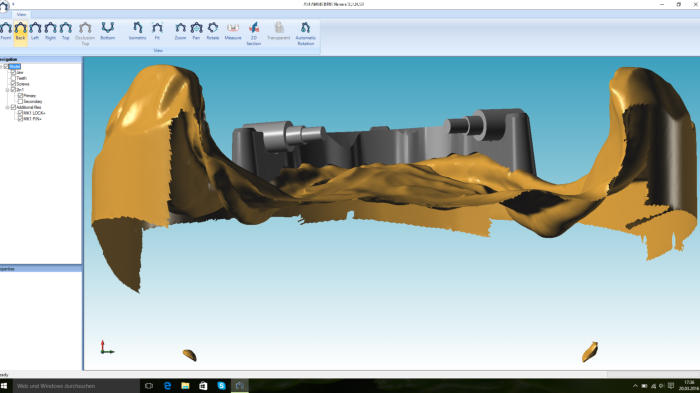Collapse the Additional files tree node
700x393 pixels.
coord(8,107)
